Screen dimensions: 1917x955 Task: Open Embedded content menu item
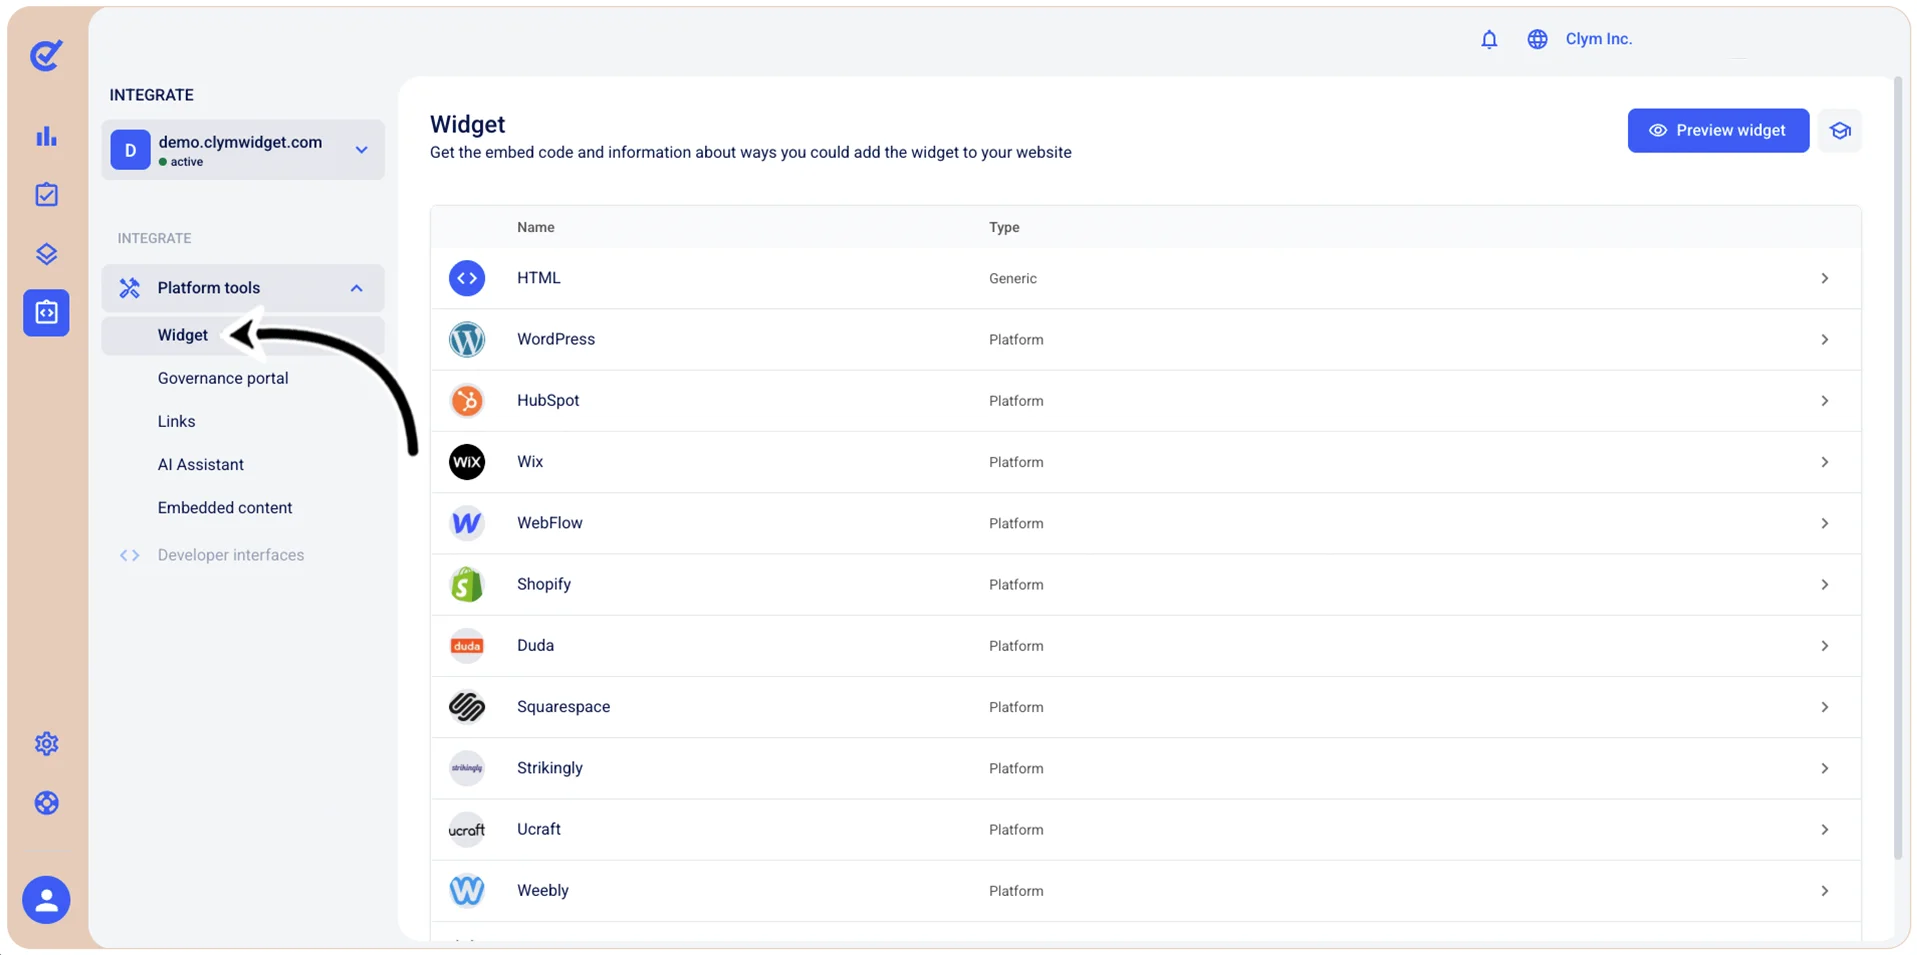click(225, 507)
